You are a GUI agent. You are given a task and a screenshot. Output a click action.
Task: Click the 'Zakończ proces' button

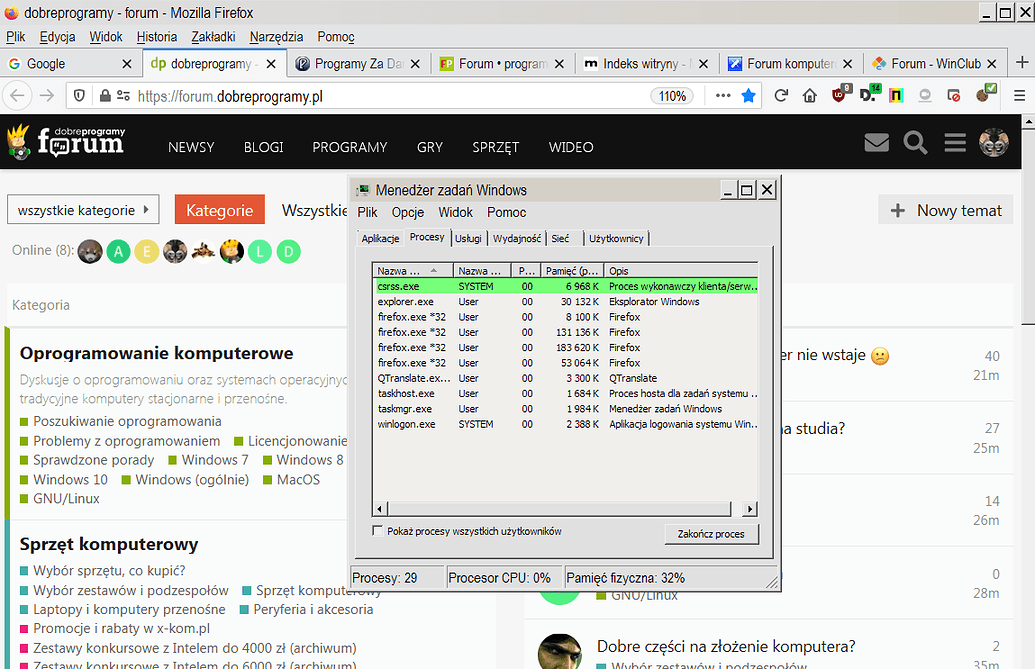(711, 534)
